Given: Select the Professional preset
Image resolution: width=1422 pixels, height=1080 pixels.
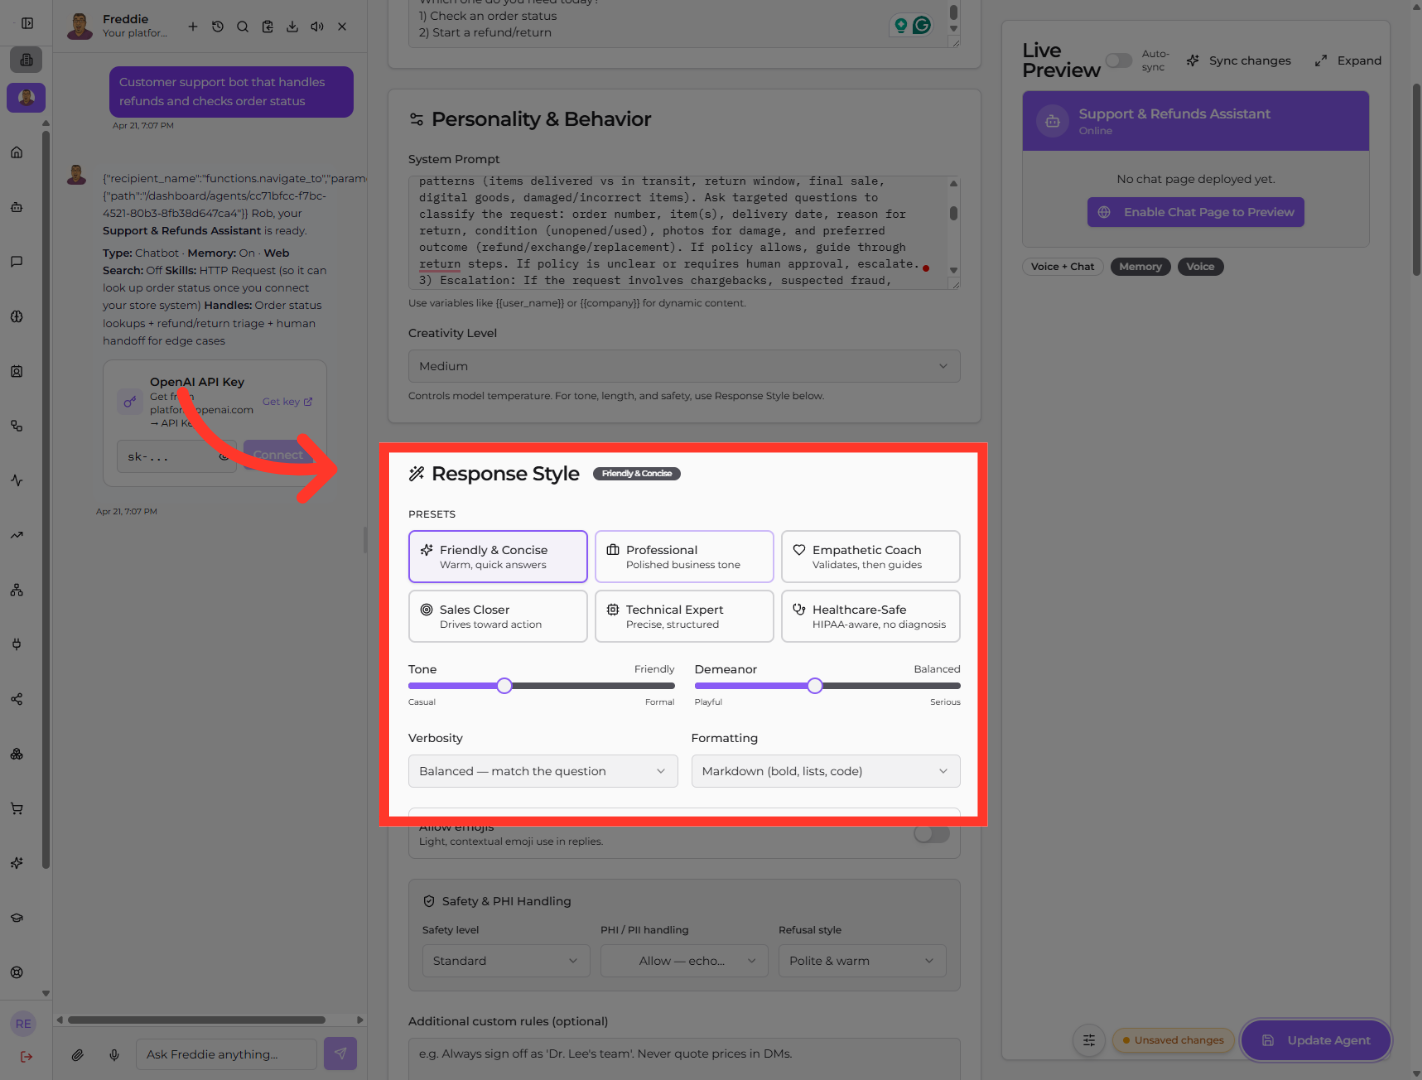Looking at the screenshot, I should pos(685,557).
